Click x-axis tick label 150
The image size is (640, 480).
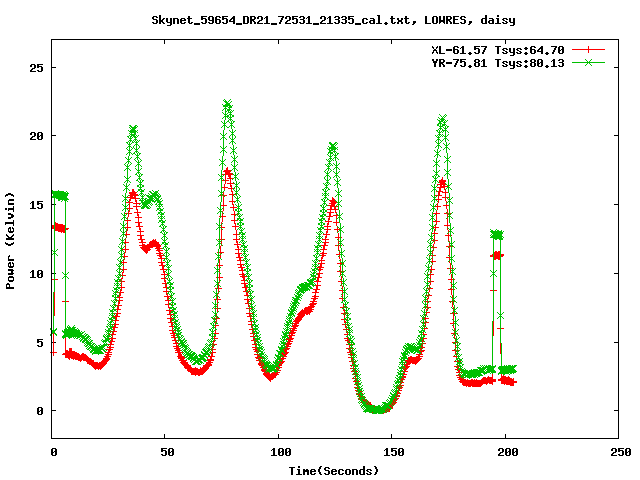(394, 452)
